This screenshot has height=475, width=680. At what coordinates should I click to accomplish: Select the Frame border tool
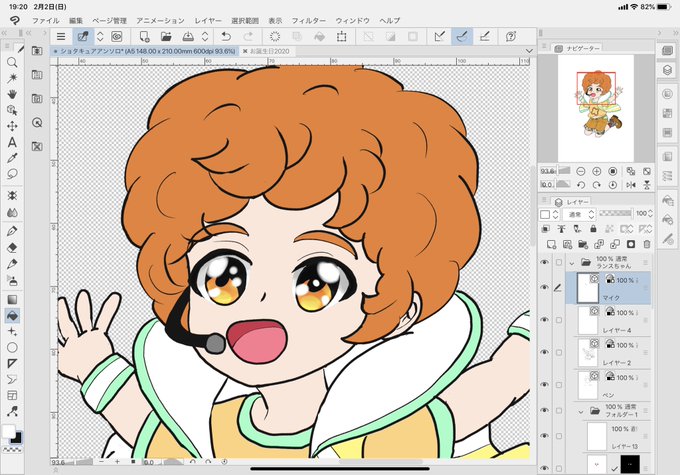(12, 395)
